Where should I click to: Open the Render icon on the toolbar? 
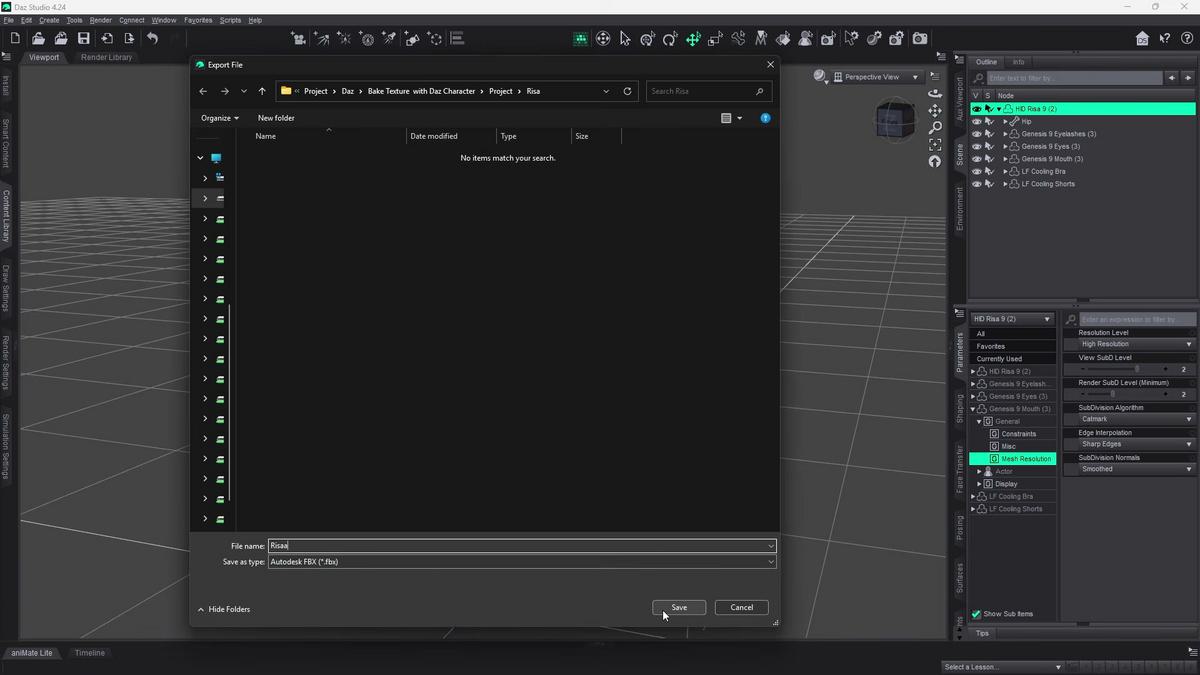pyautogui.click(x=920, y=38)
